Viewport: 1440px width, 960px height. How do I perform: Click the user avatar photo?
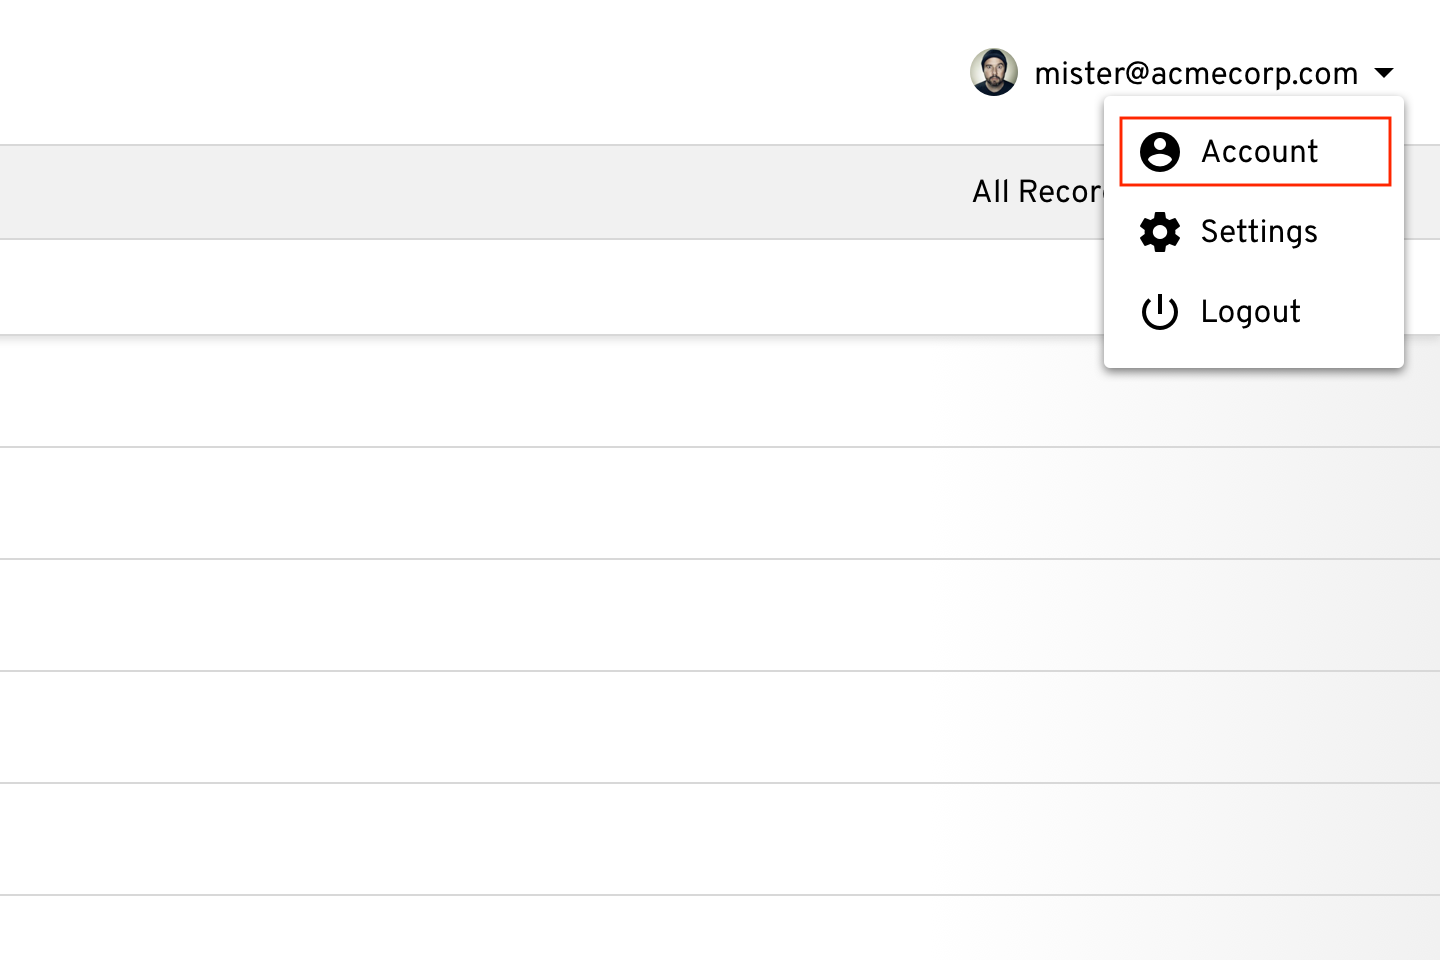[x=994, y=72]
